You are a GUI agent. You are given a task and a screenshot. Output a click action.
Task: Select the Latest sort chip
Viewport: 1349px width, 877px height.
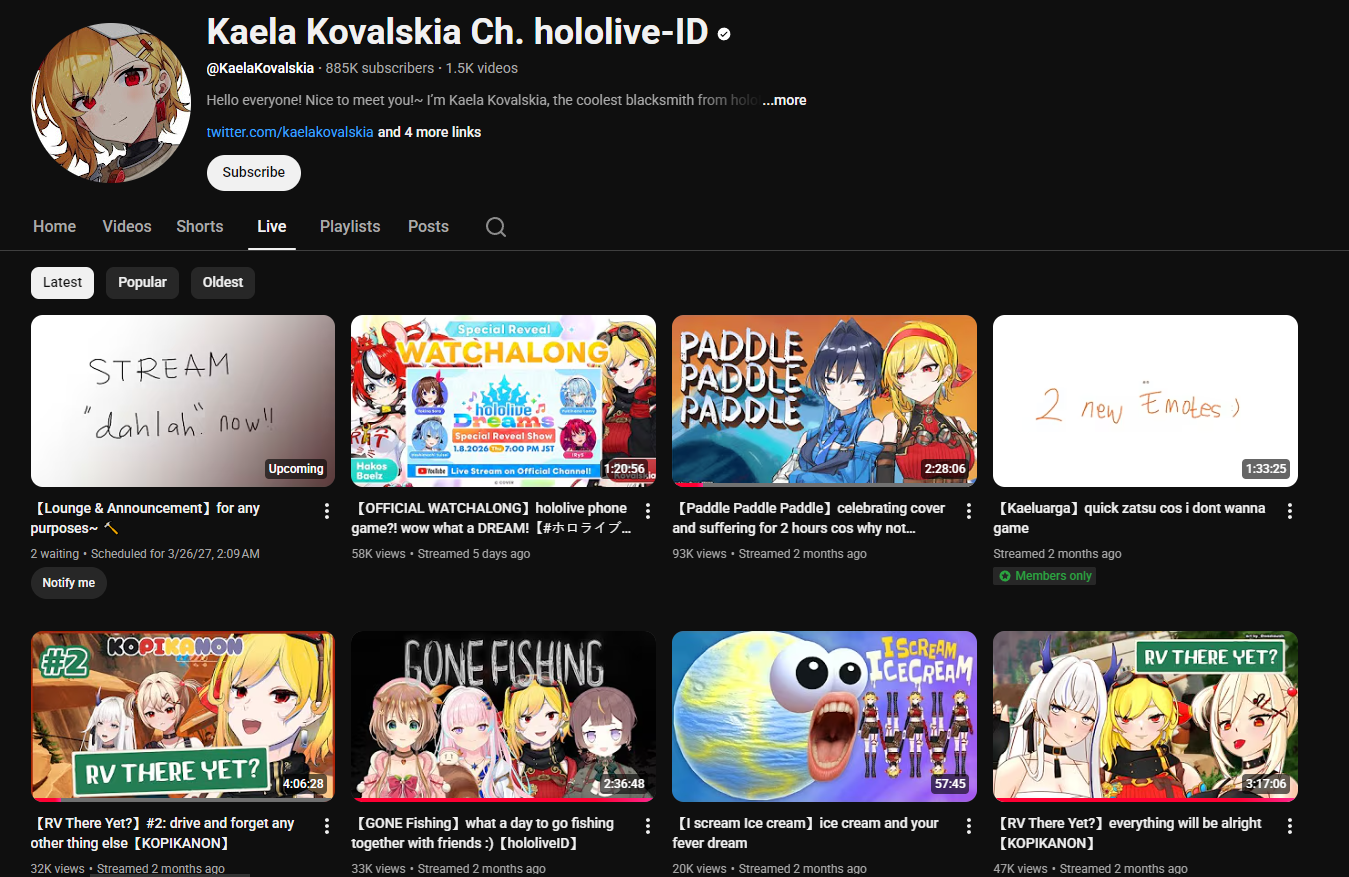click(x=63, y=283)
